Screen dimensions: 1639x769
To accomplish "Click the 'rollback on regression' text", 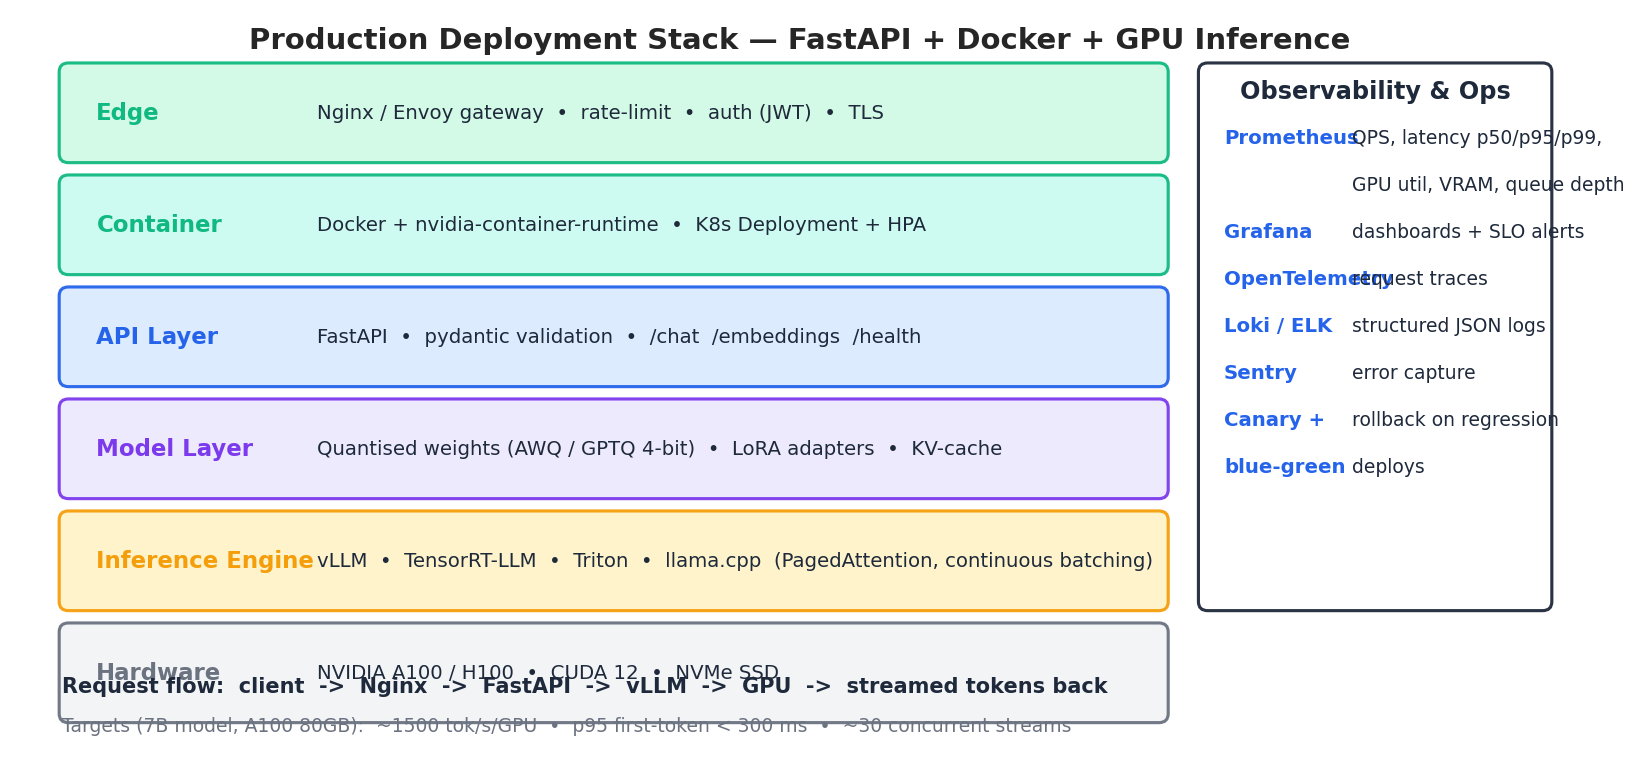I will pyautogui.click(x=1455, y=420).
